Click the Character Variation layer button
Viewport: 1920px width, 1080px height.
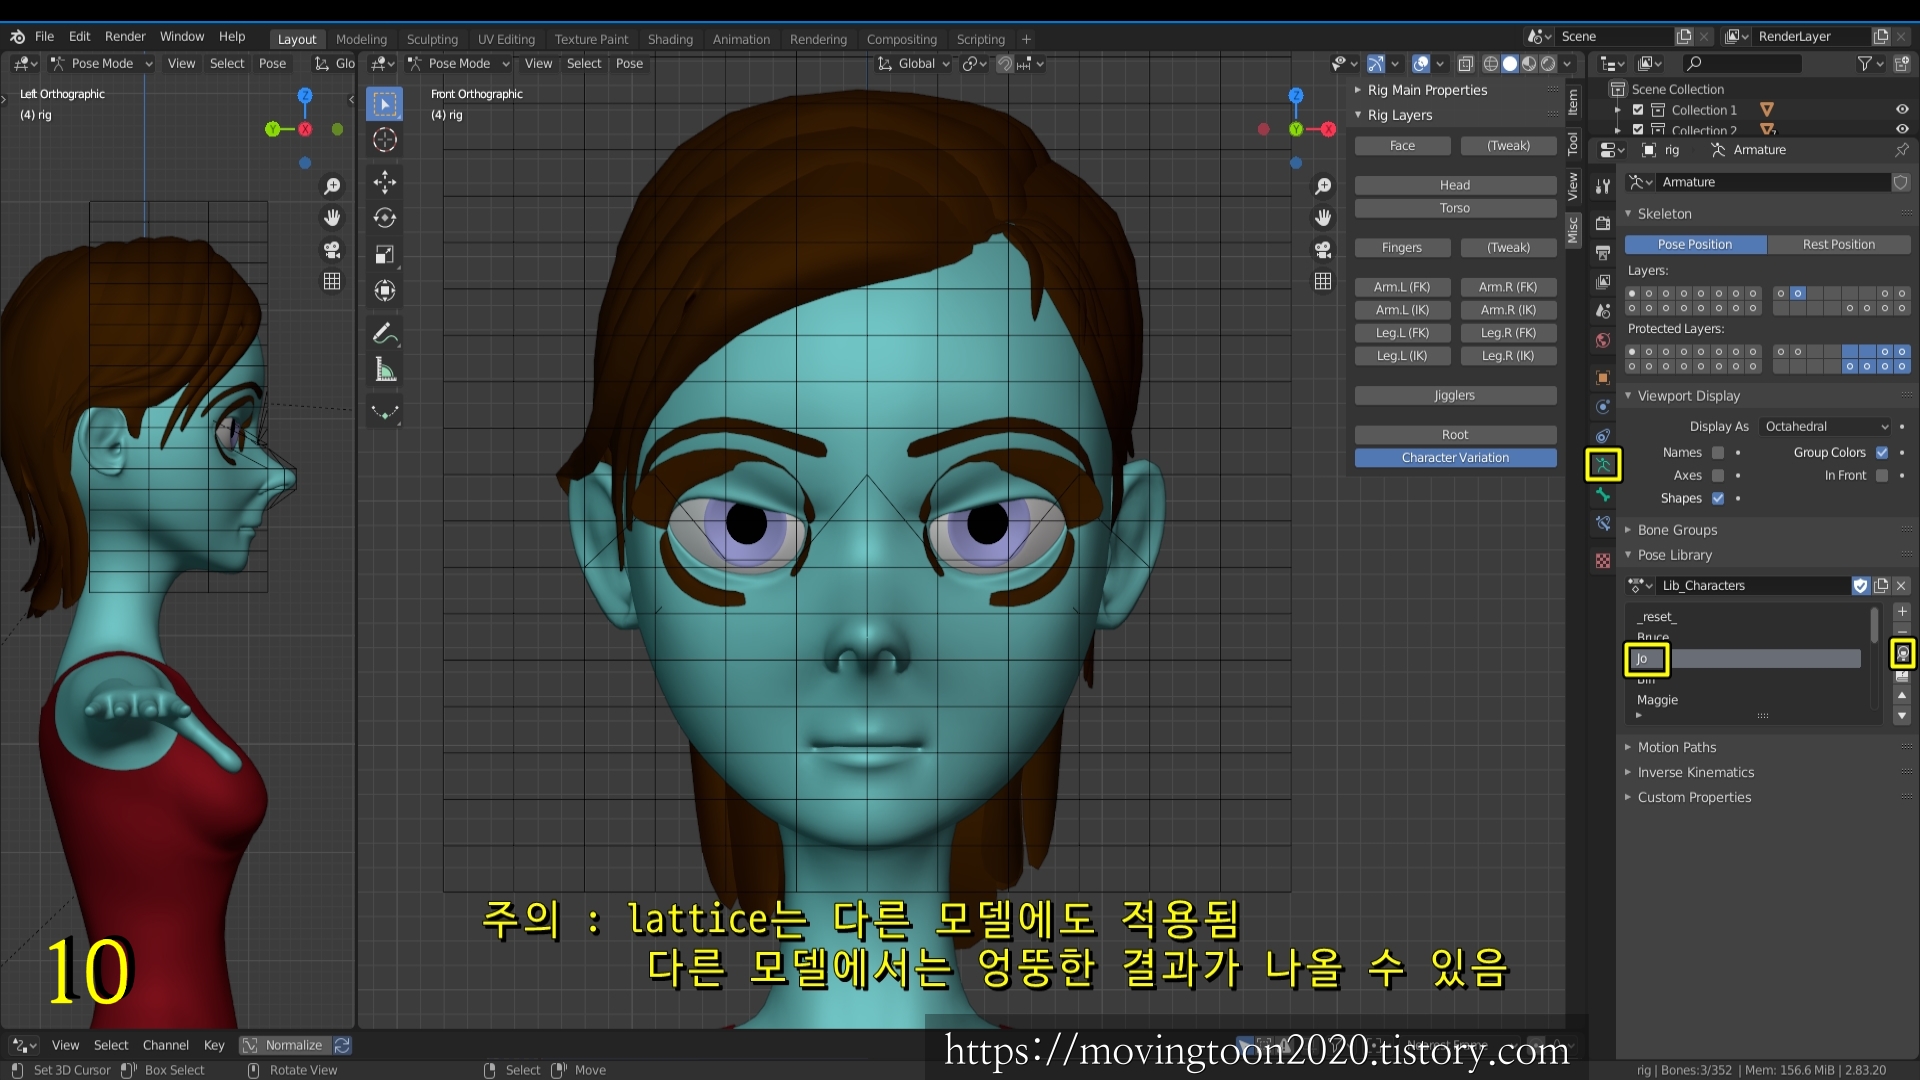pyautogui.click(x=1455, y=458)
